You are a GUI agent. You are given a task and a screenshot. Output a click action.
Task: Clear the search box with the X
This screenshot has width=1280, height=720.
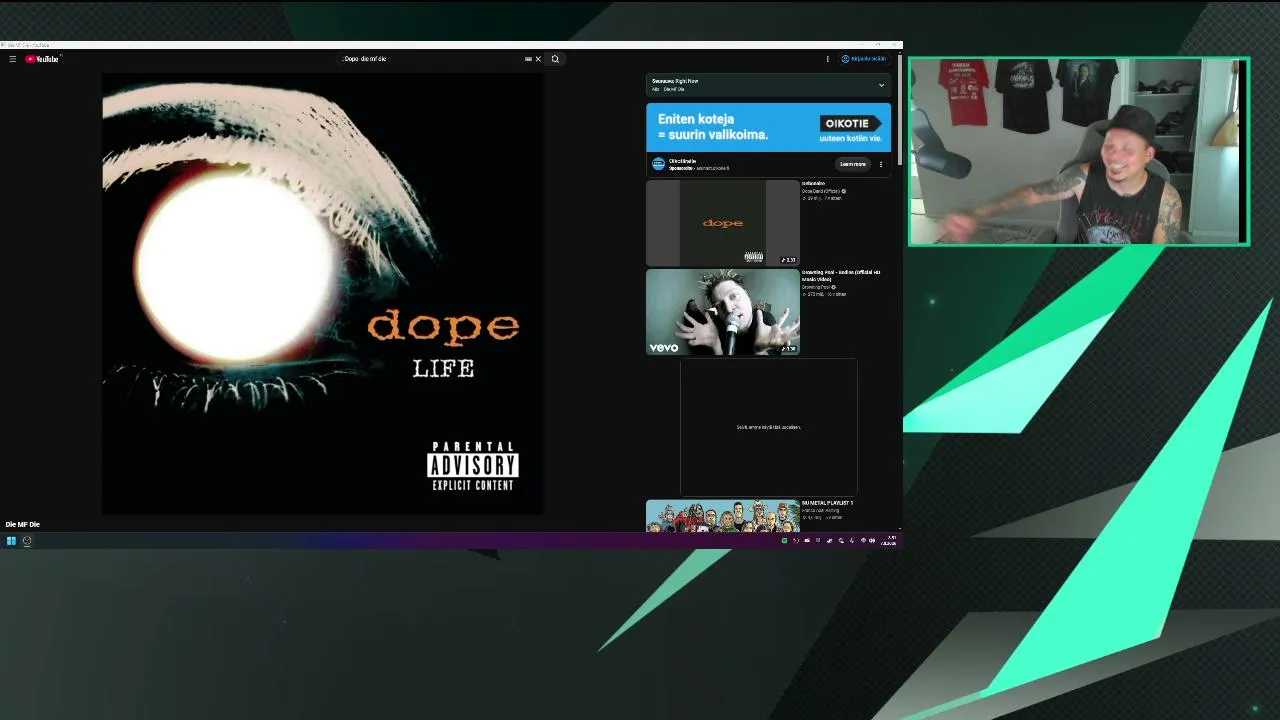(x=538, y=59)
